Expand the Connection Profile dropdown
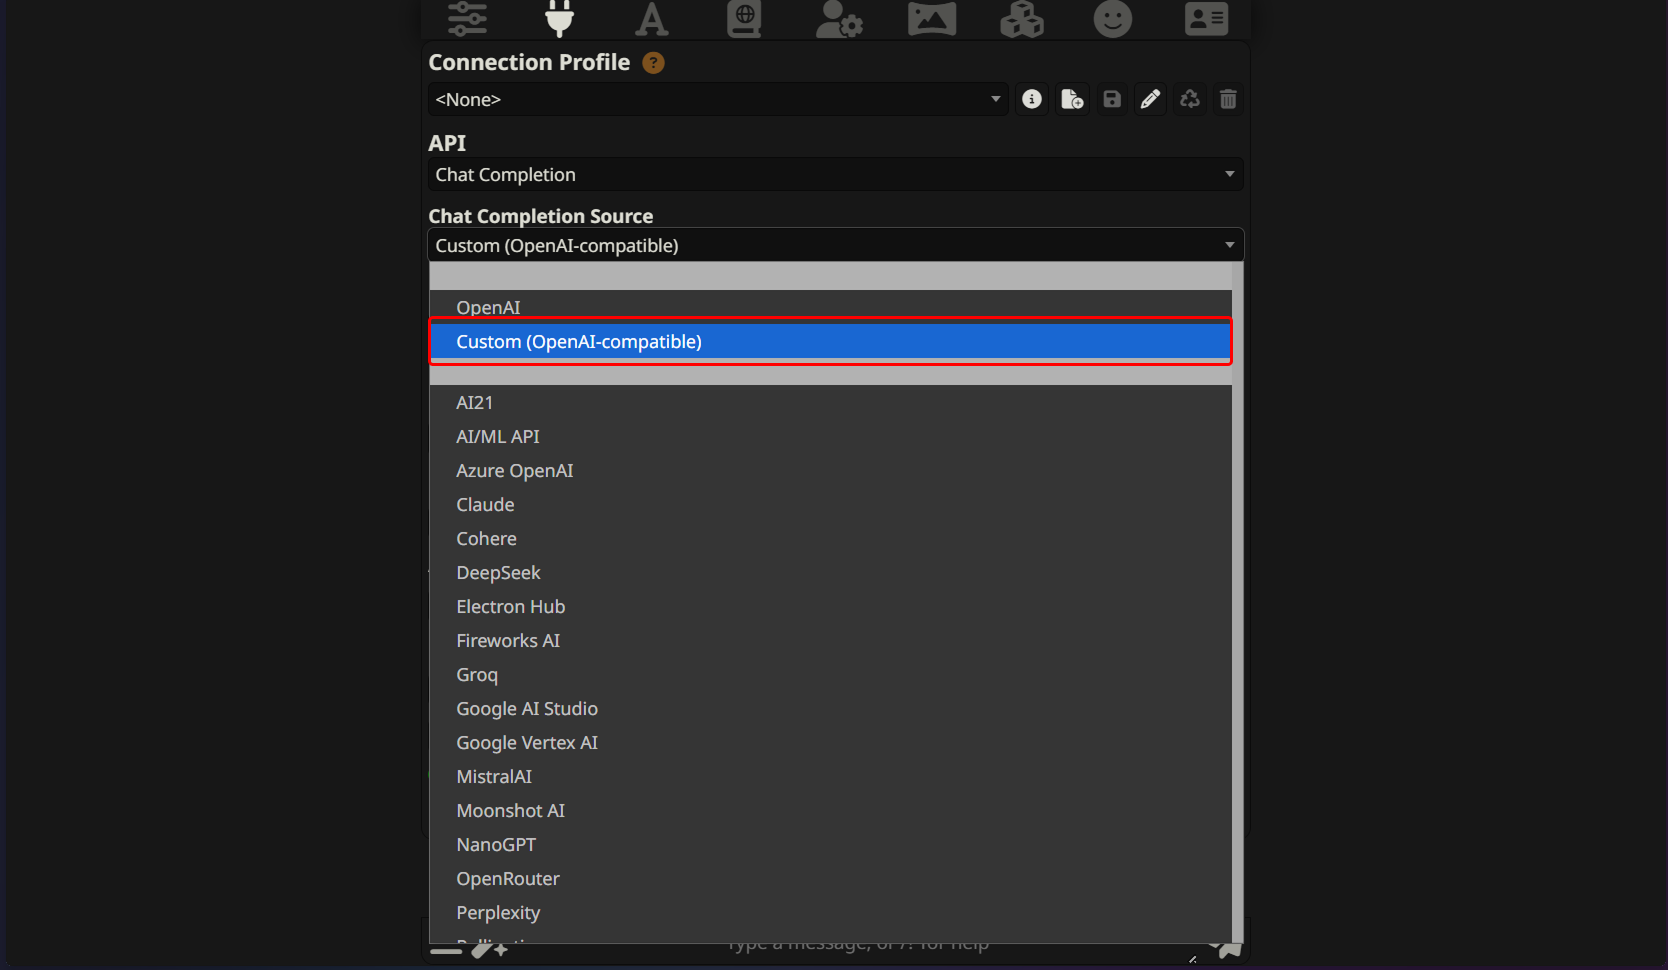This screenshot has height=970, width=1668. point(717,99)
